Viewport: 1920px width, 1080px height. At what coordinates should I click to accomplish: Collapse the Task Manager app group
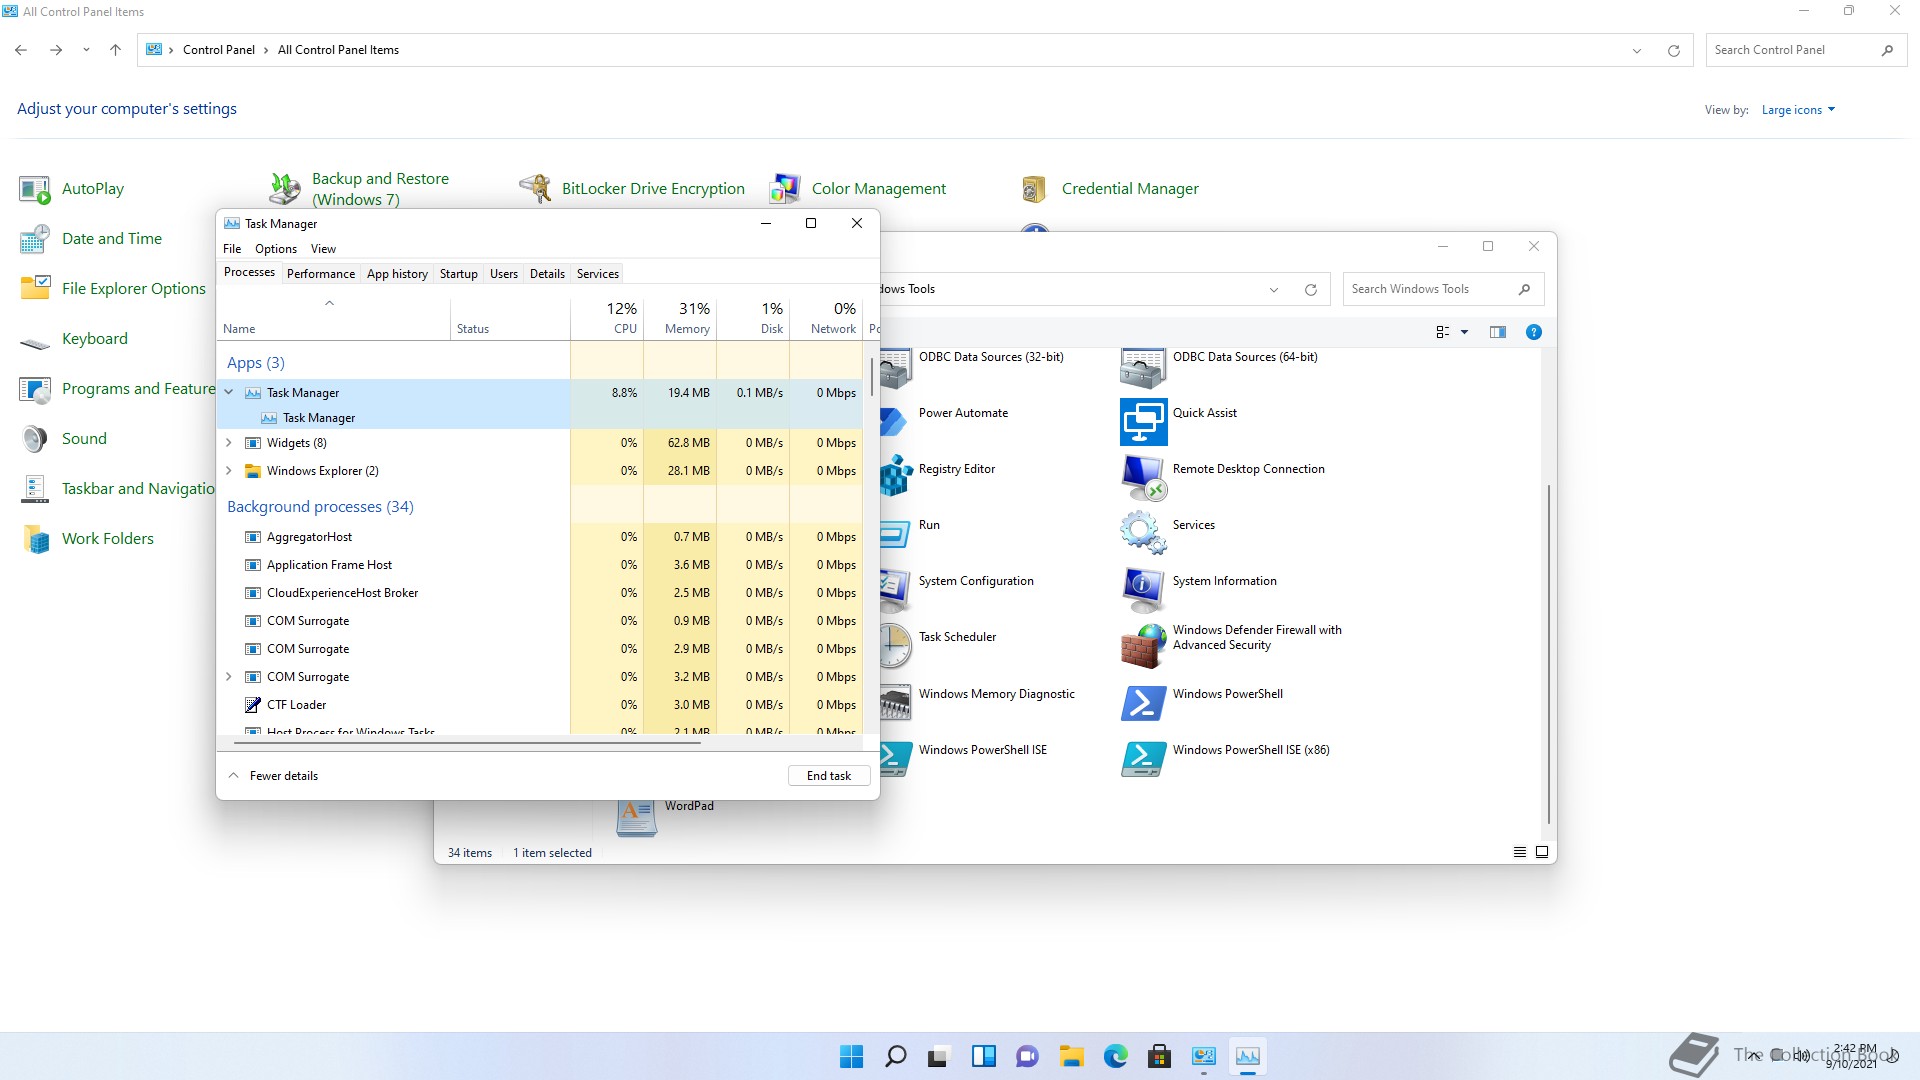[x=229, y=392]
